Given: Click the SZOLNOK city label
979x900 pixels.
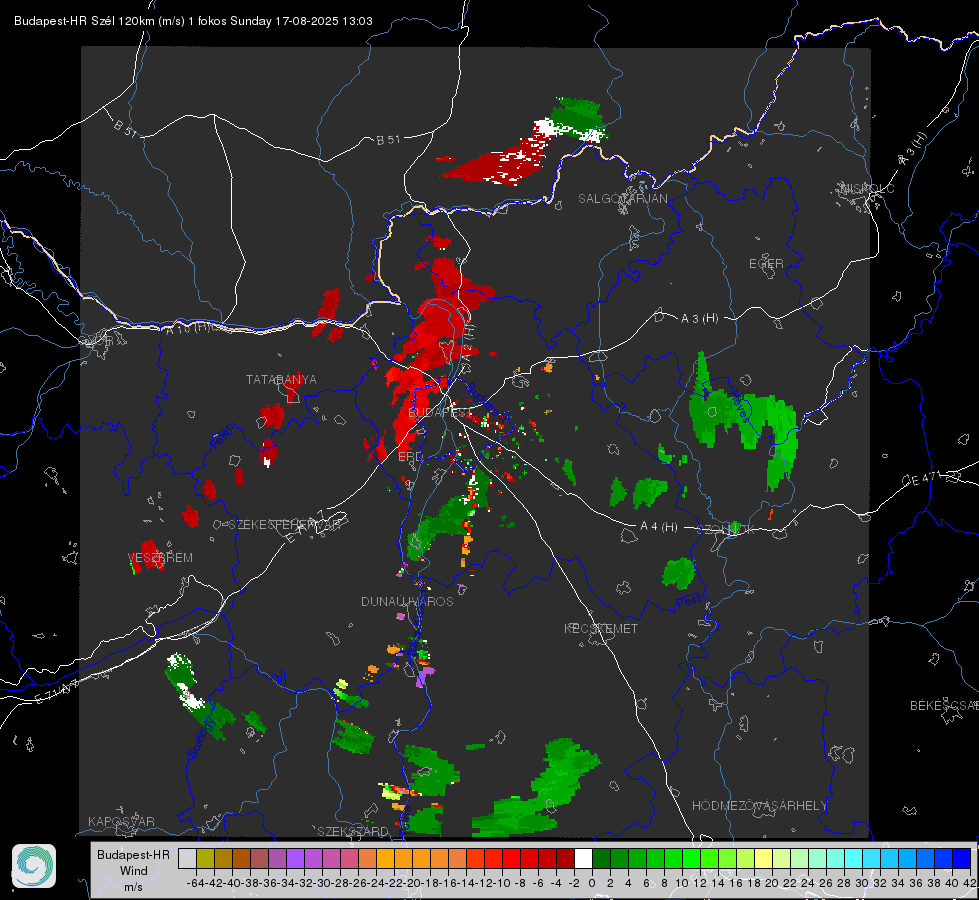Looking at the screenshot, I should [726, 529].
